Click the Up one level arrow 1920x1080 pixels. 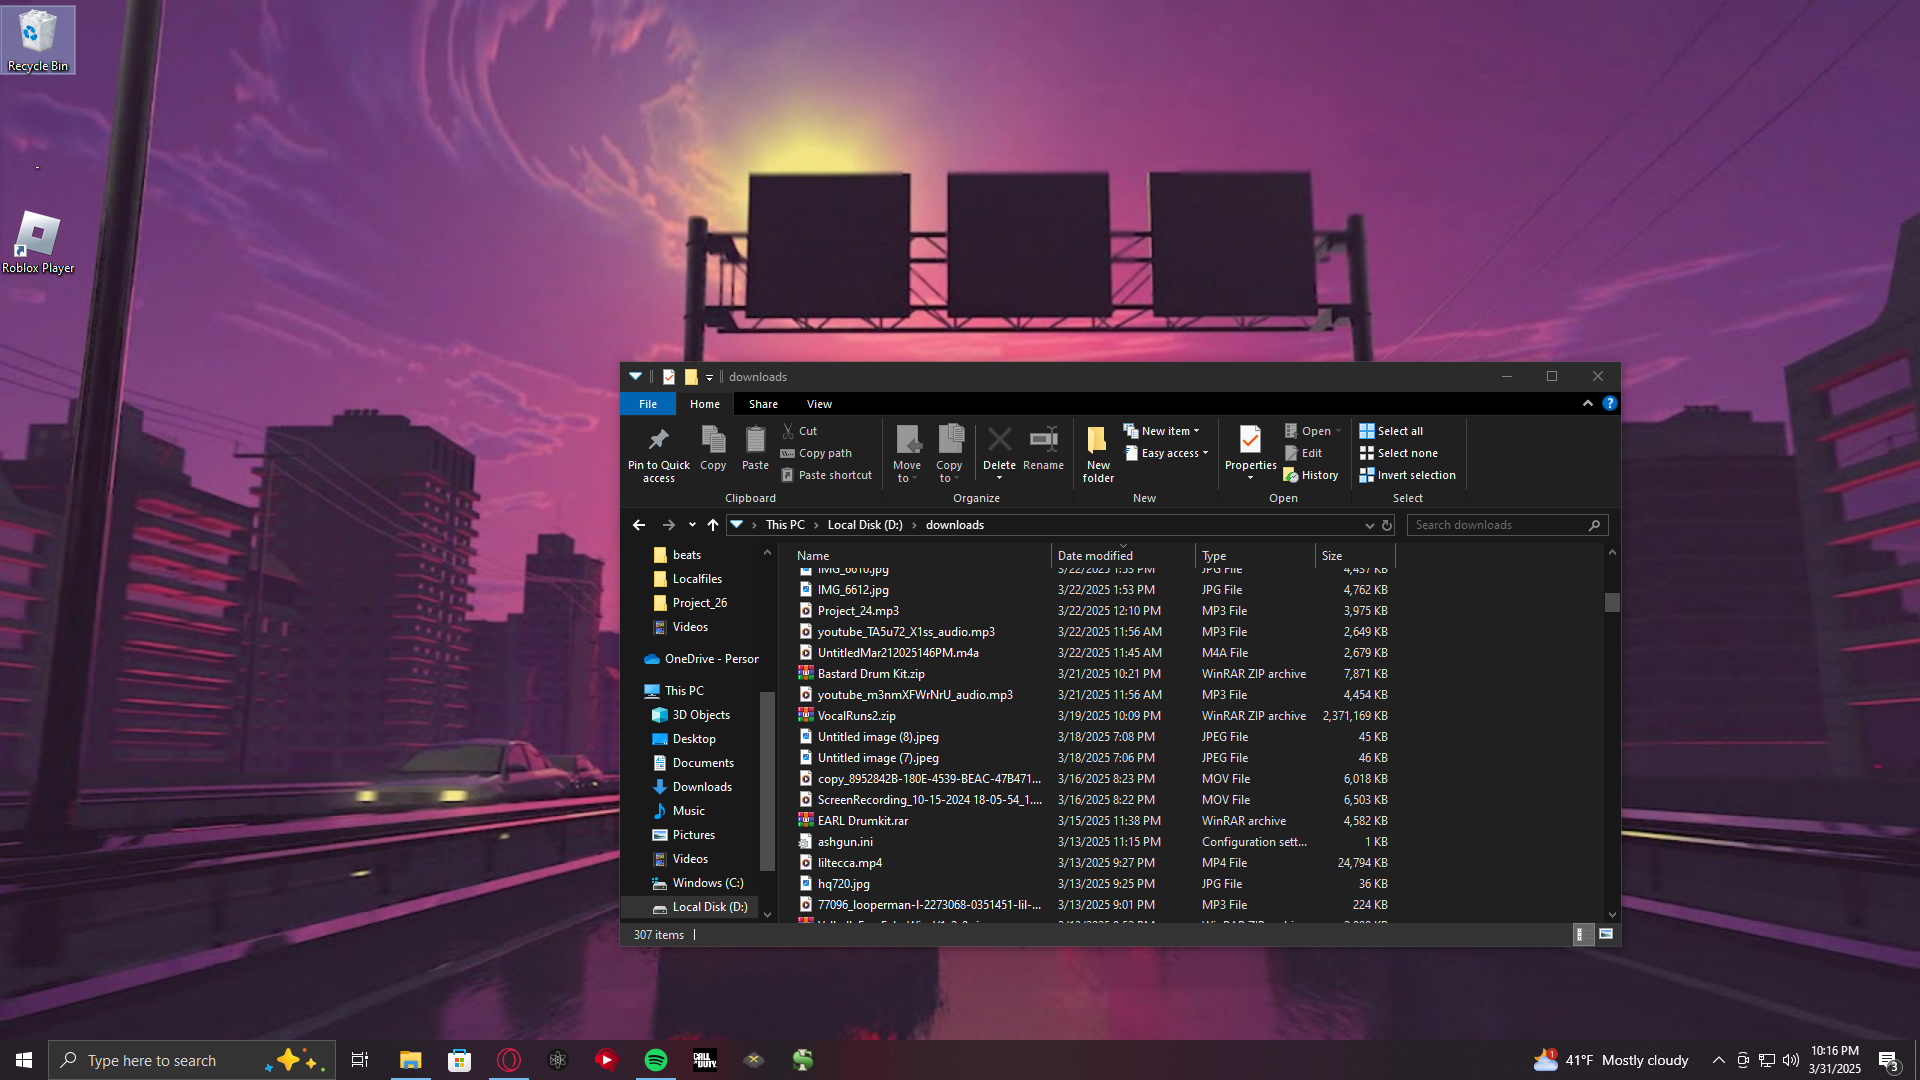713,525
